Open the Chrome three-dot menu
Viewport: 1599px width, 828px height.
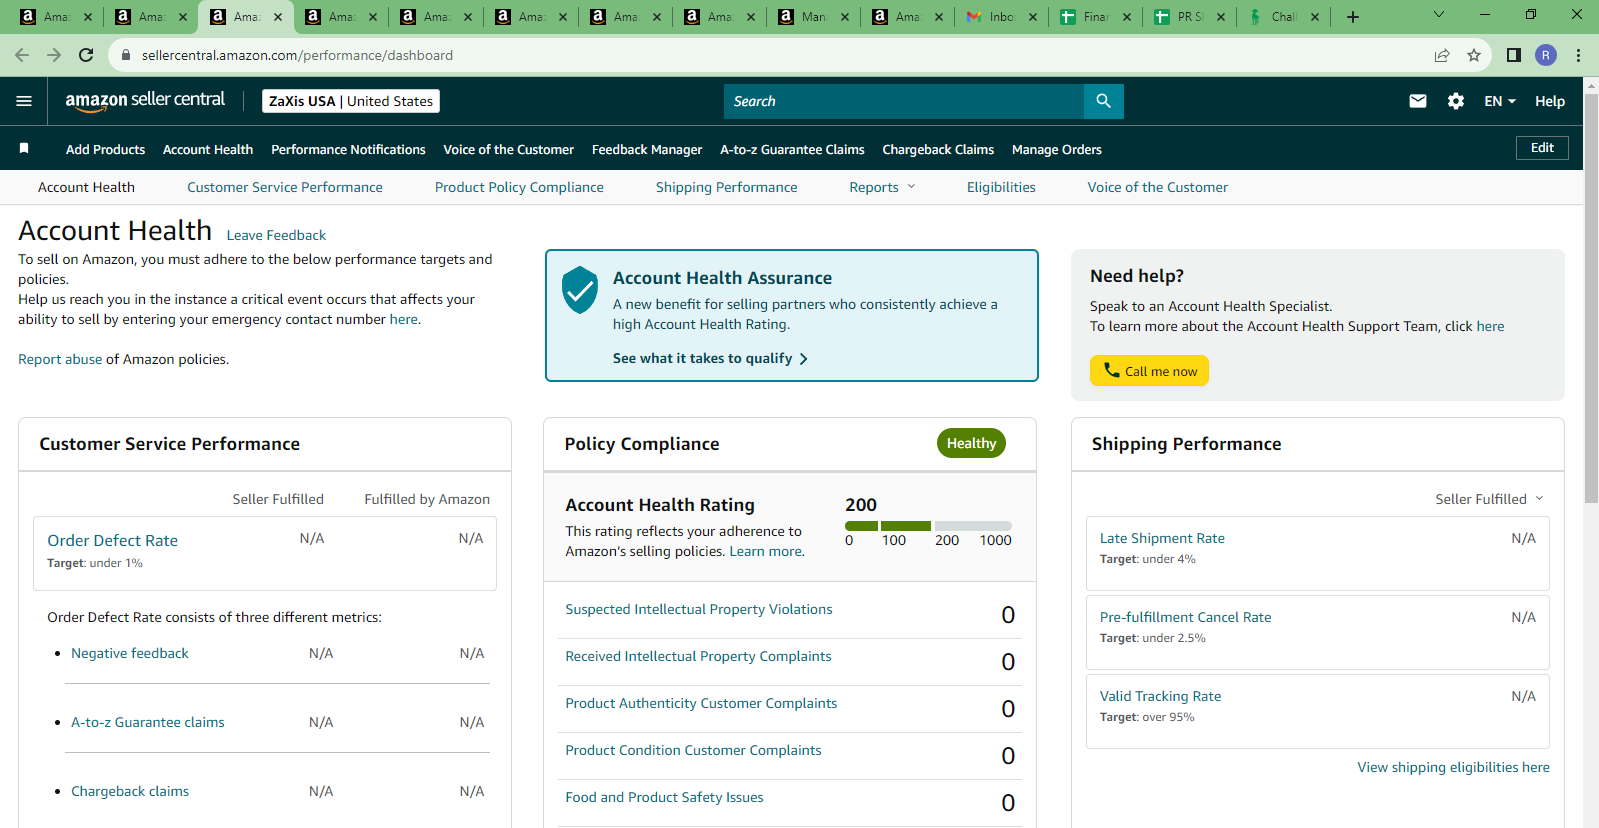(x=1578, y=55)
